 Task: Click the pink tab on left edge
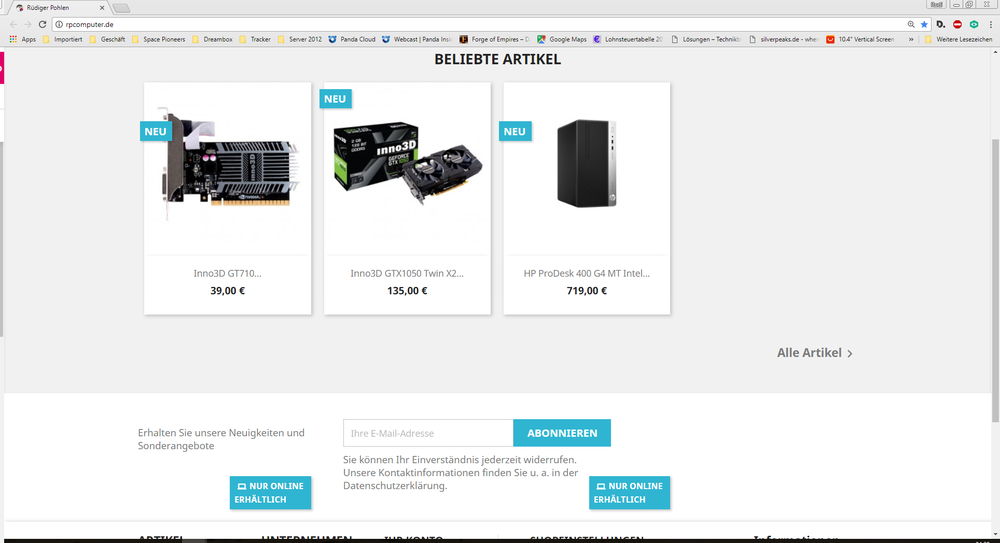coord(2,68)
